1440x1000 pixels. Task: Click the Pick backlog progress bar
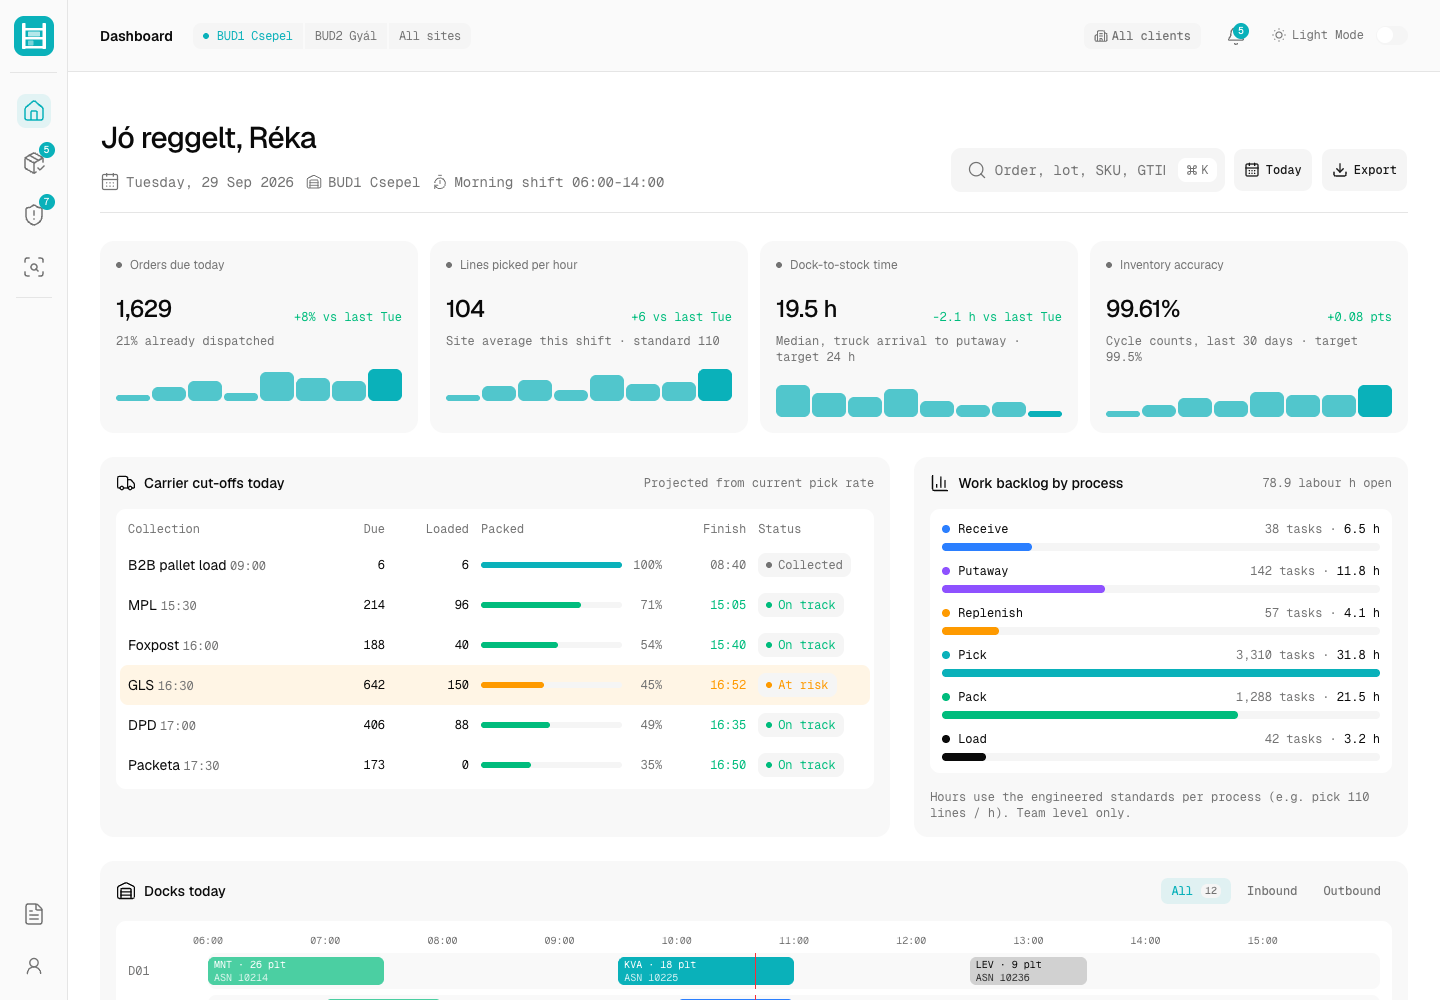(1161, 673)
